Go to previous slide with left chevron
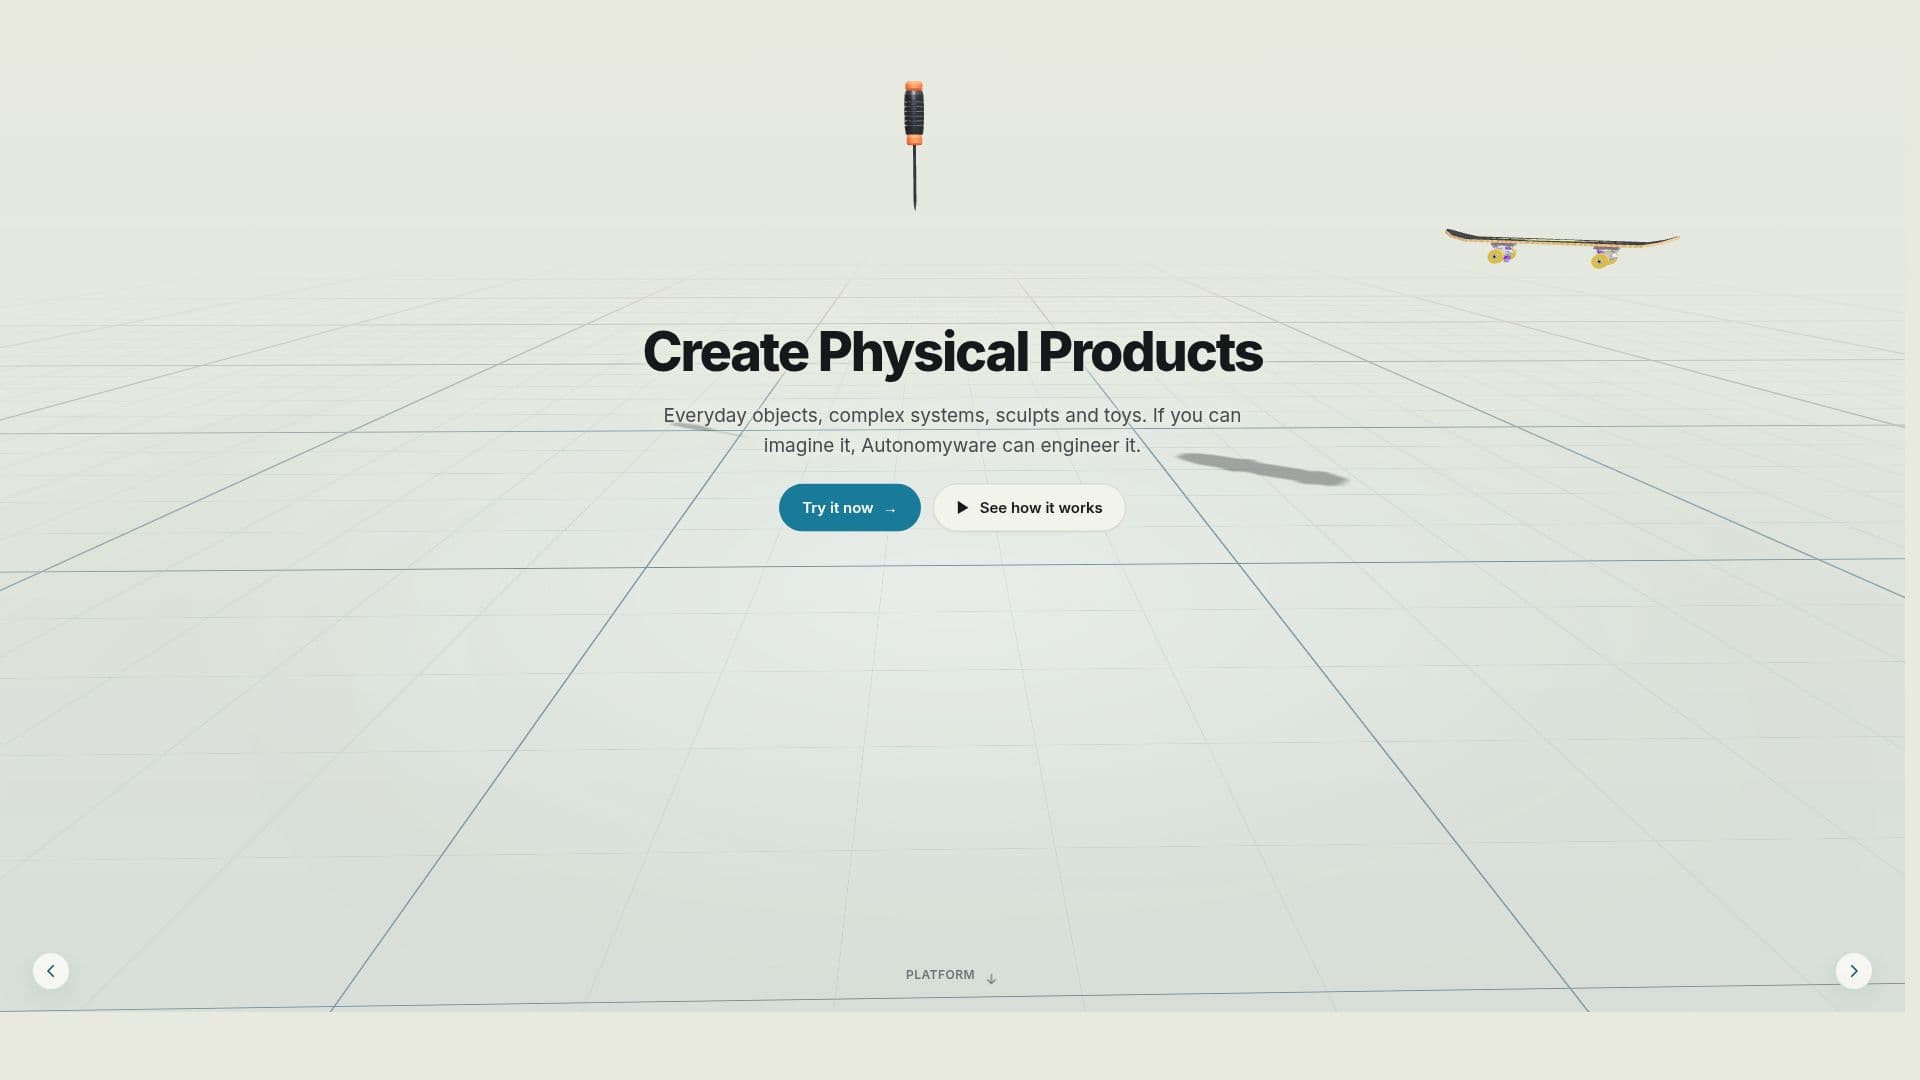 pyautogui.click(x=51, y=971)
